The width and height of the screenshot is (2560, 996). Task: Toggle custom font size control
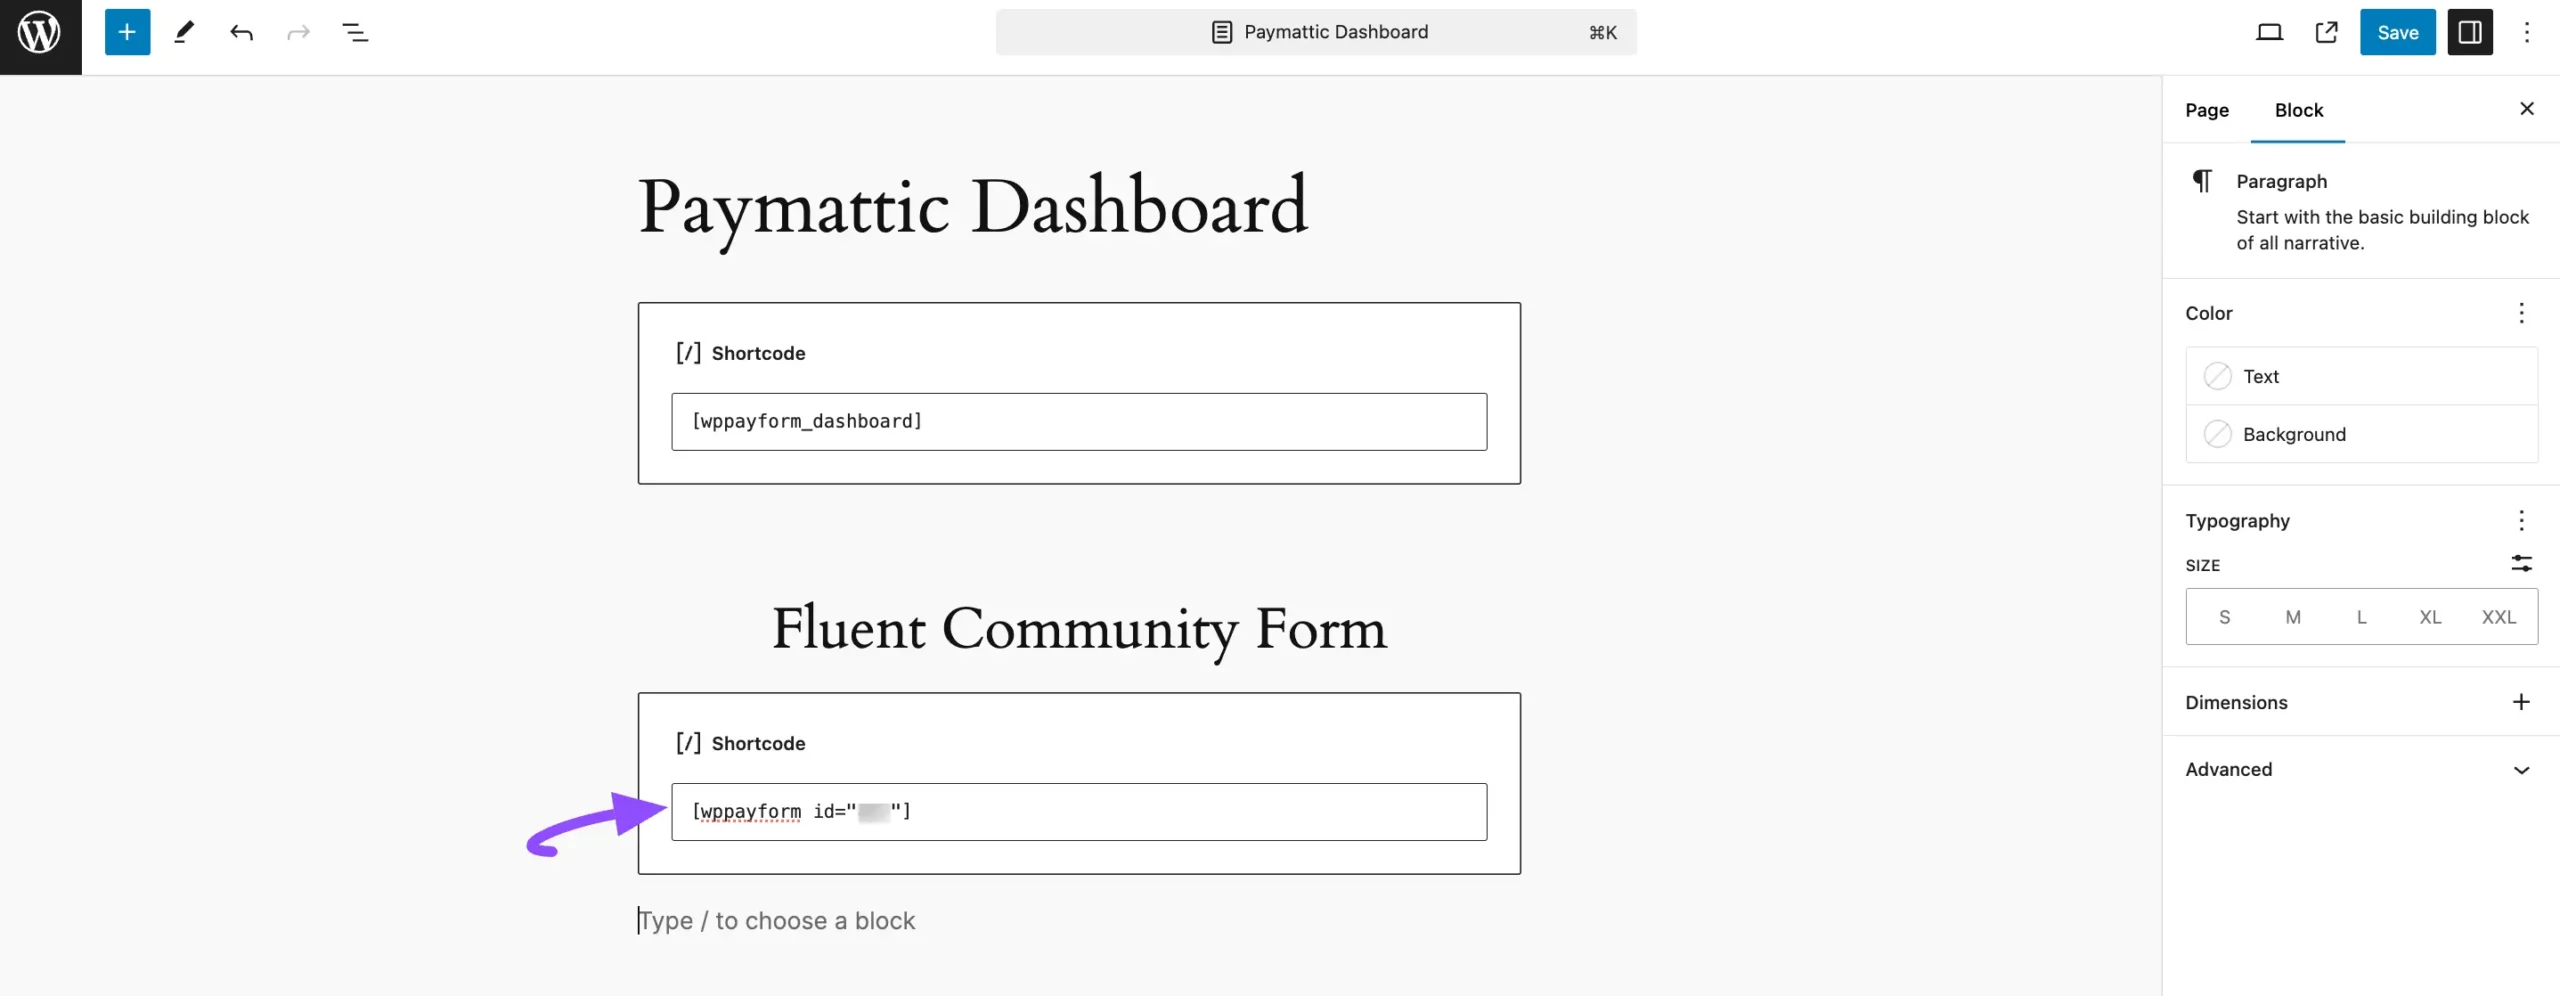click(x=2521, y=564)
